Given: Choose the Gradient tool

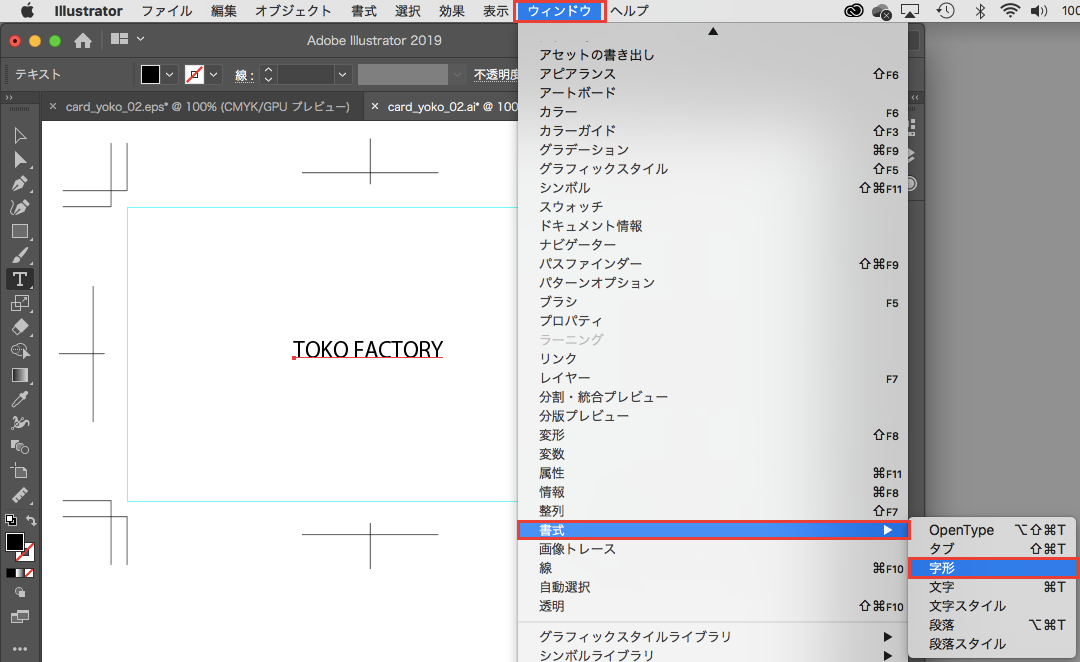Looking at the screenshot, I should 19,375.
